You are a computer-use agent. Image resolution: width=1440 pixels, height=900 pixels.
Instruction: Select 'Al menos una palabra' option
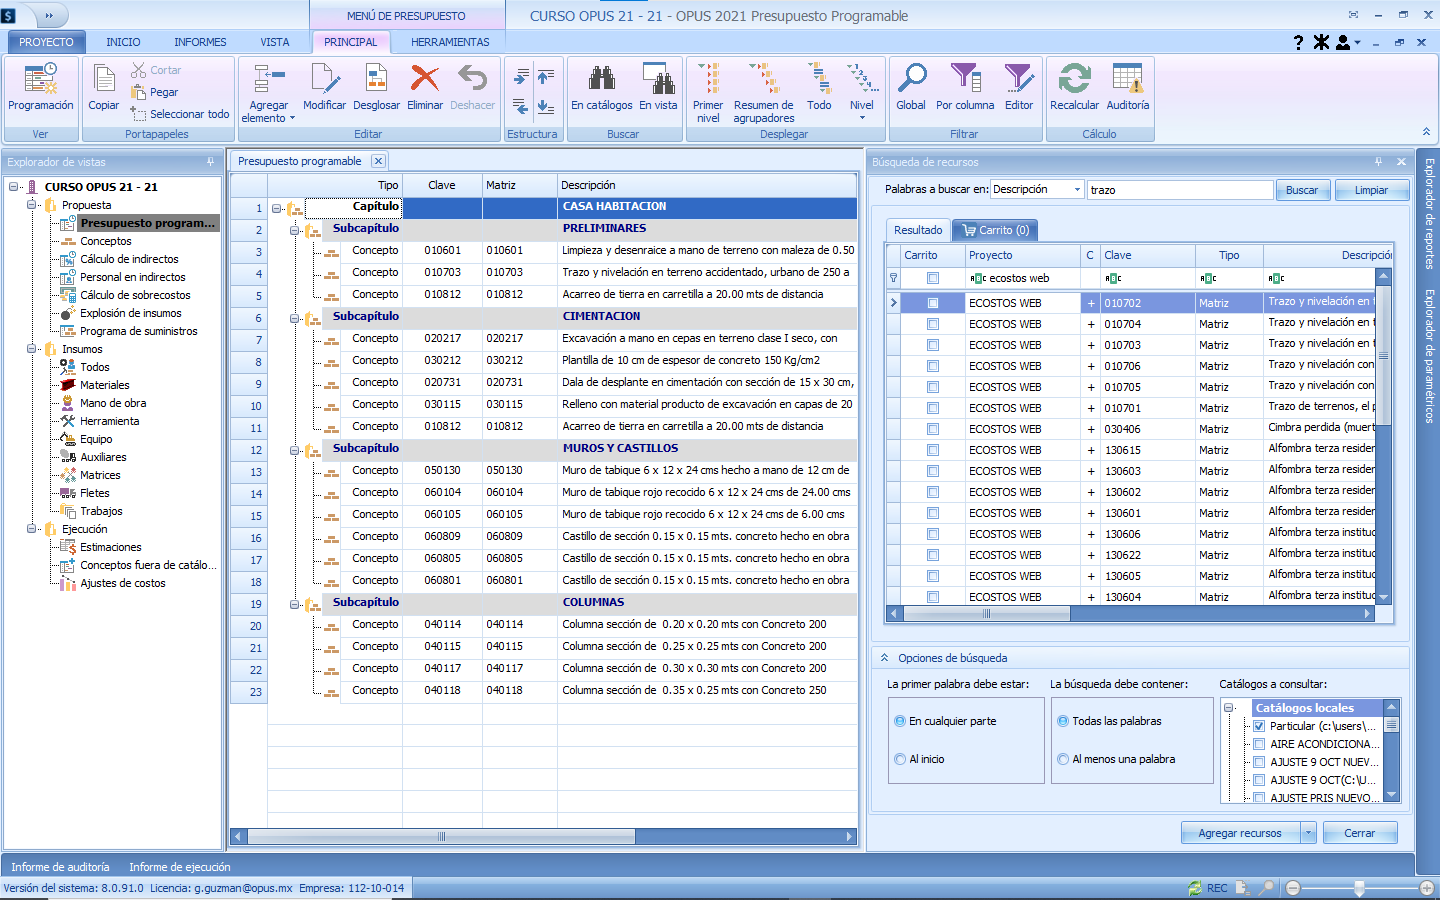(x=1063, y=760)
